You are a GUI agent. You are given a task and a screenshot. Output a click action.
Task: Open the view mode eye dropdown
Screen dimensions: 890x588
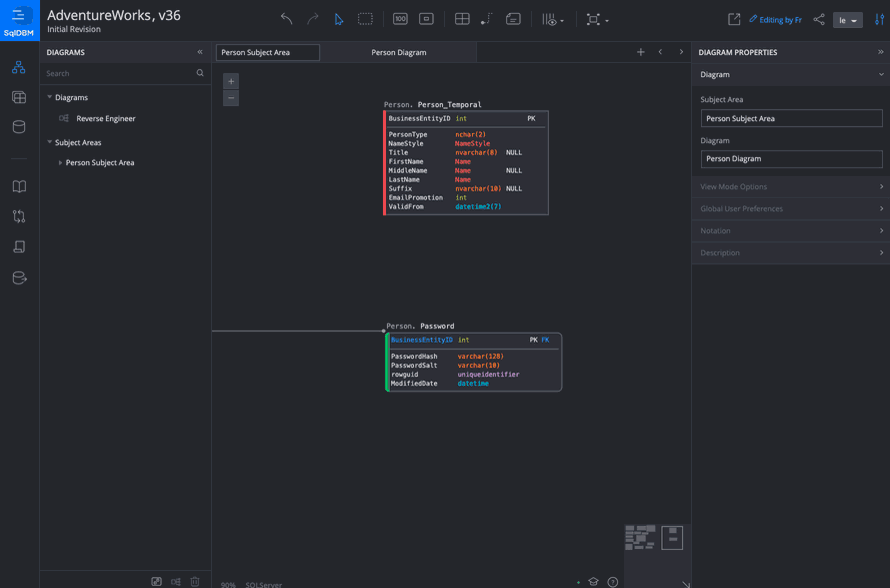(x=552, y=19)
